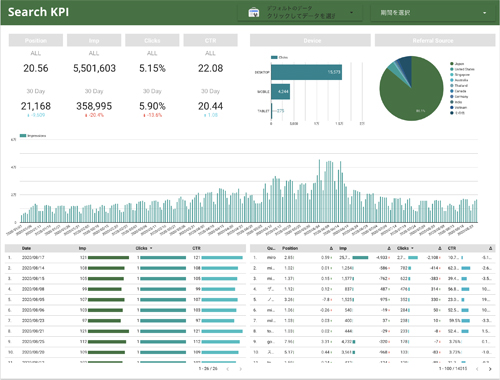Open the default data selector dropdown
The width and height of the screenshot is (500, 380).
[300, 13]
